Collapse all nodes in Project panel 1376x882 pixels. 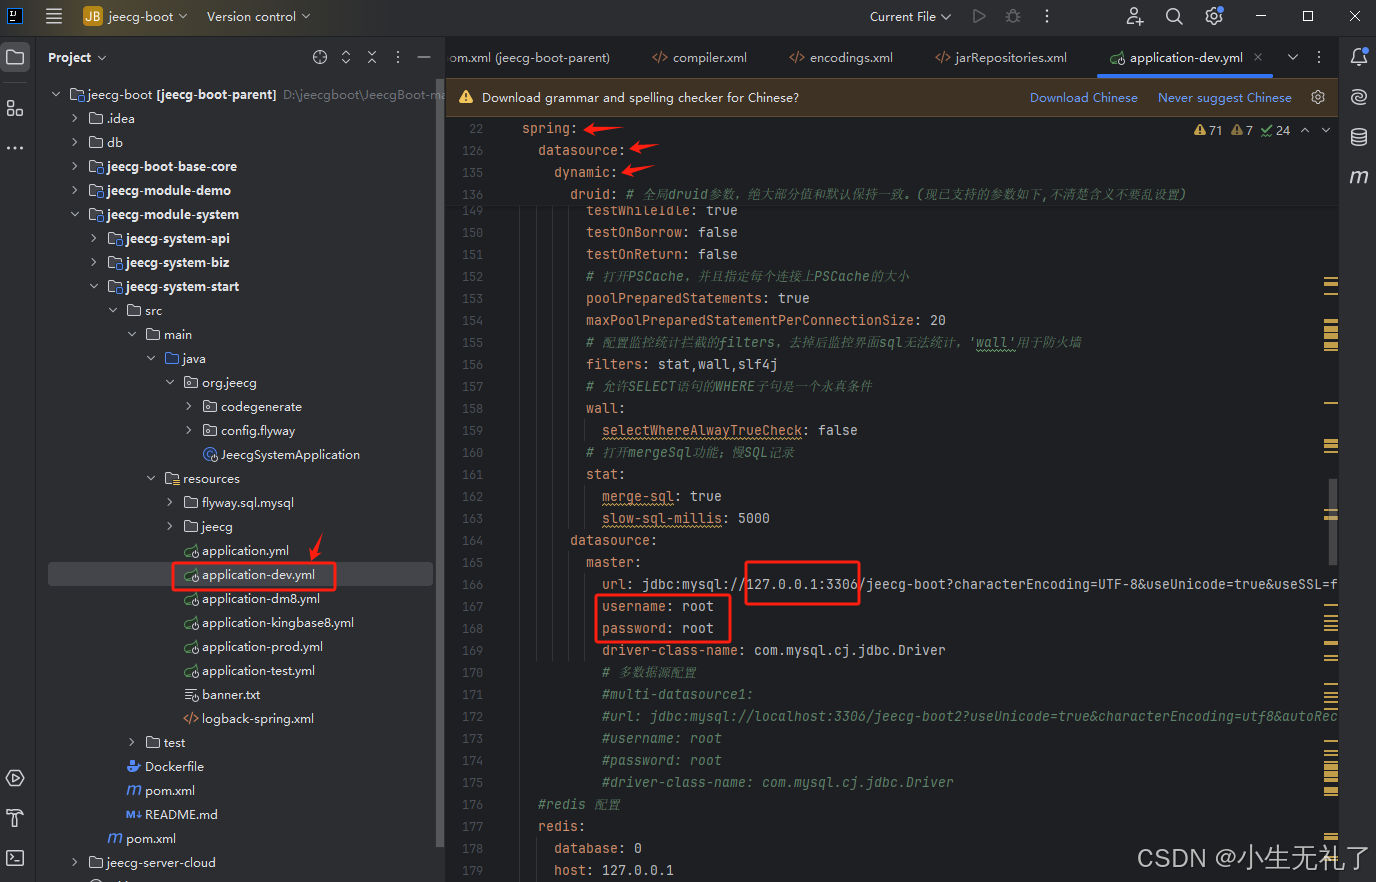(372, 57)
